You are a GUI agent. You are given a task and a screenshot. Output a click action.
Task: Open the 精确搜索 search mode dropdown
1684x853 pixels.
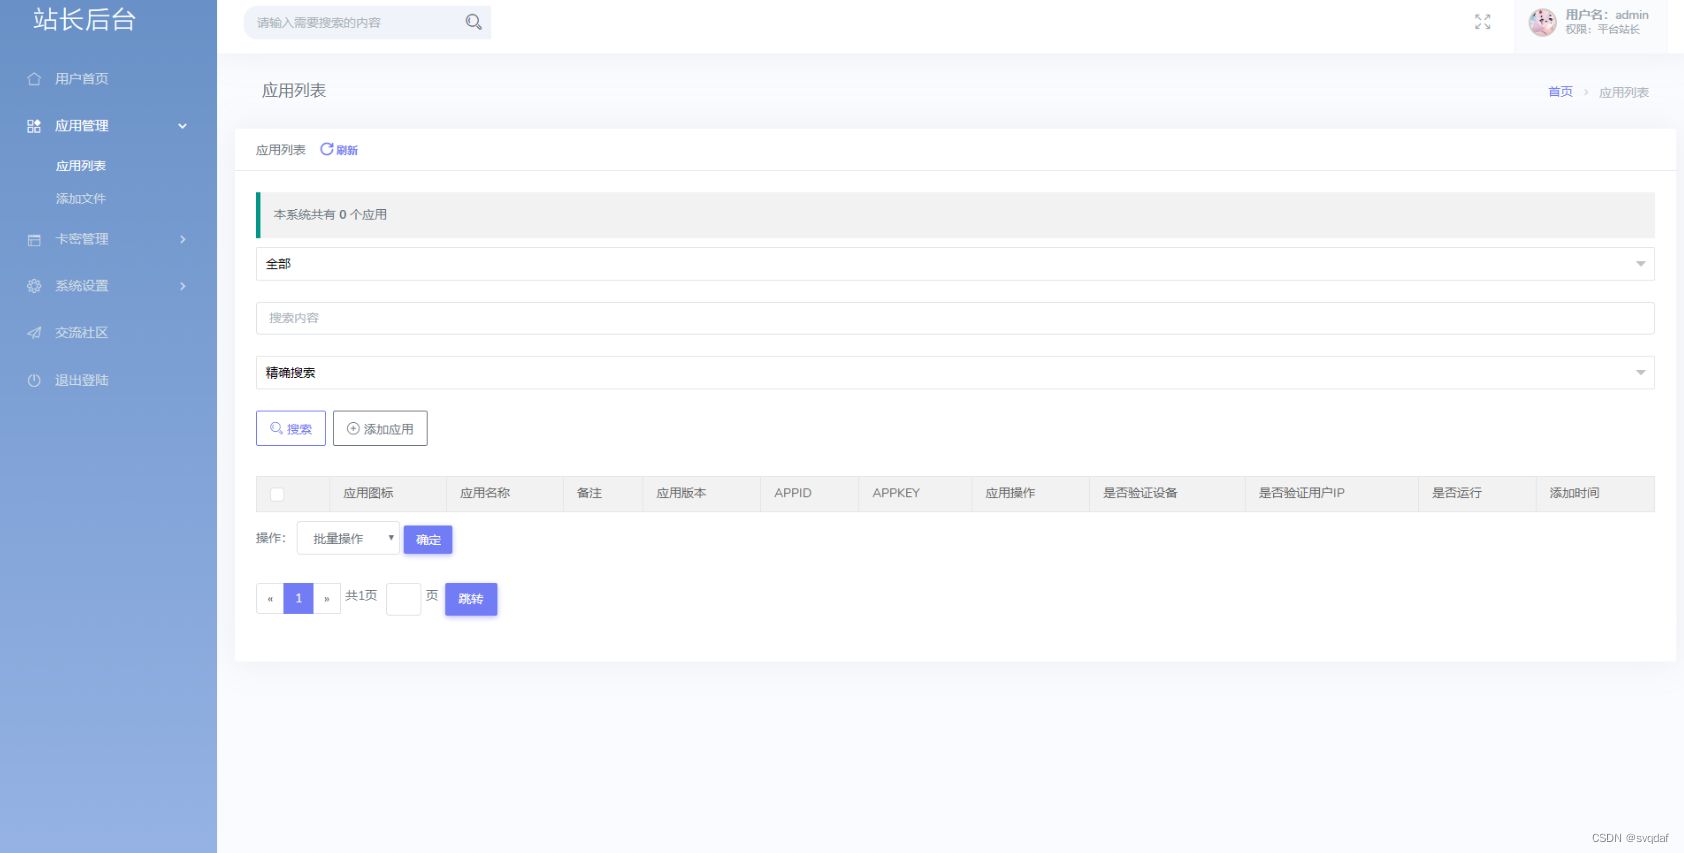(954, 373)
